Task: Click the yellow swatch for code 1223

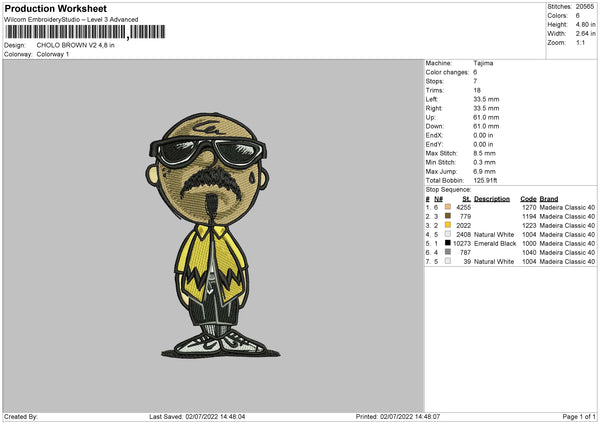Action: [448, 225]
